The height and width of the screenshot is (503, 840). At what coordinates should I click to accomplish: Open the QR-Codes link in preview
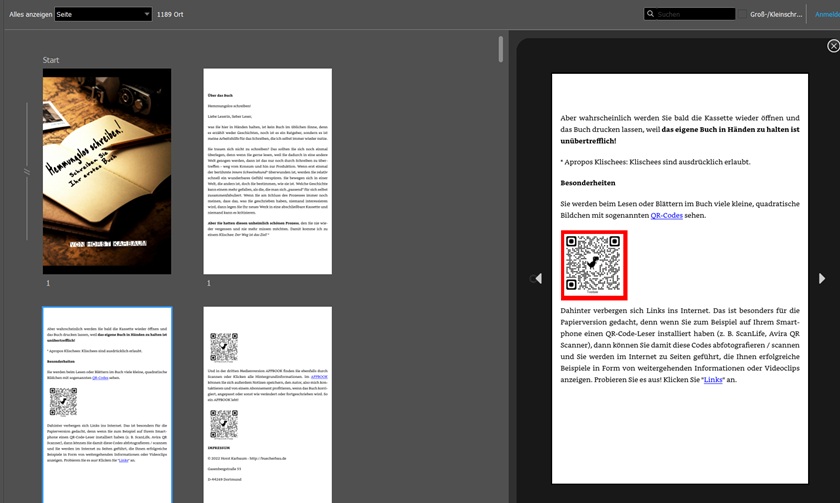click(666, 215)
